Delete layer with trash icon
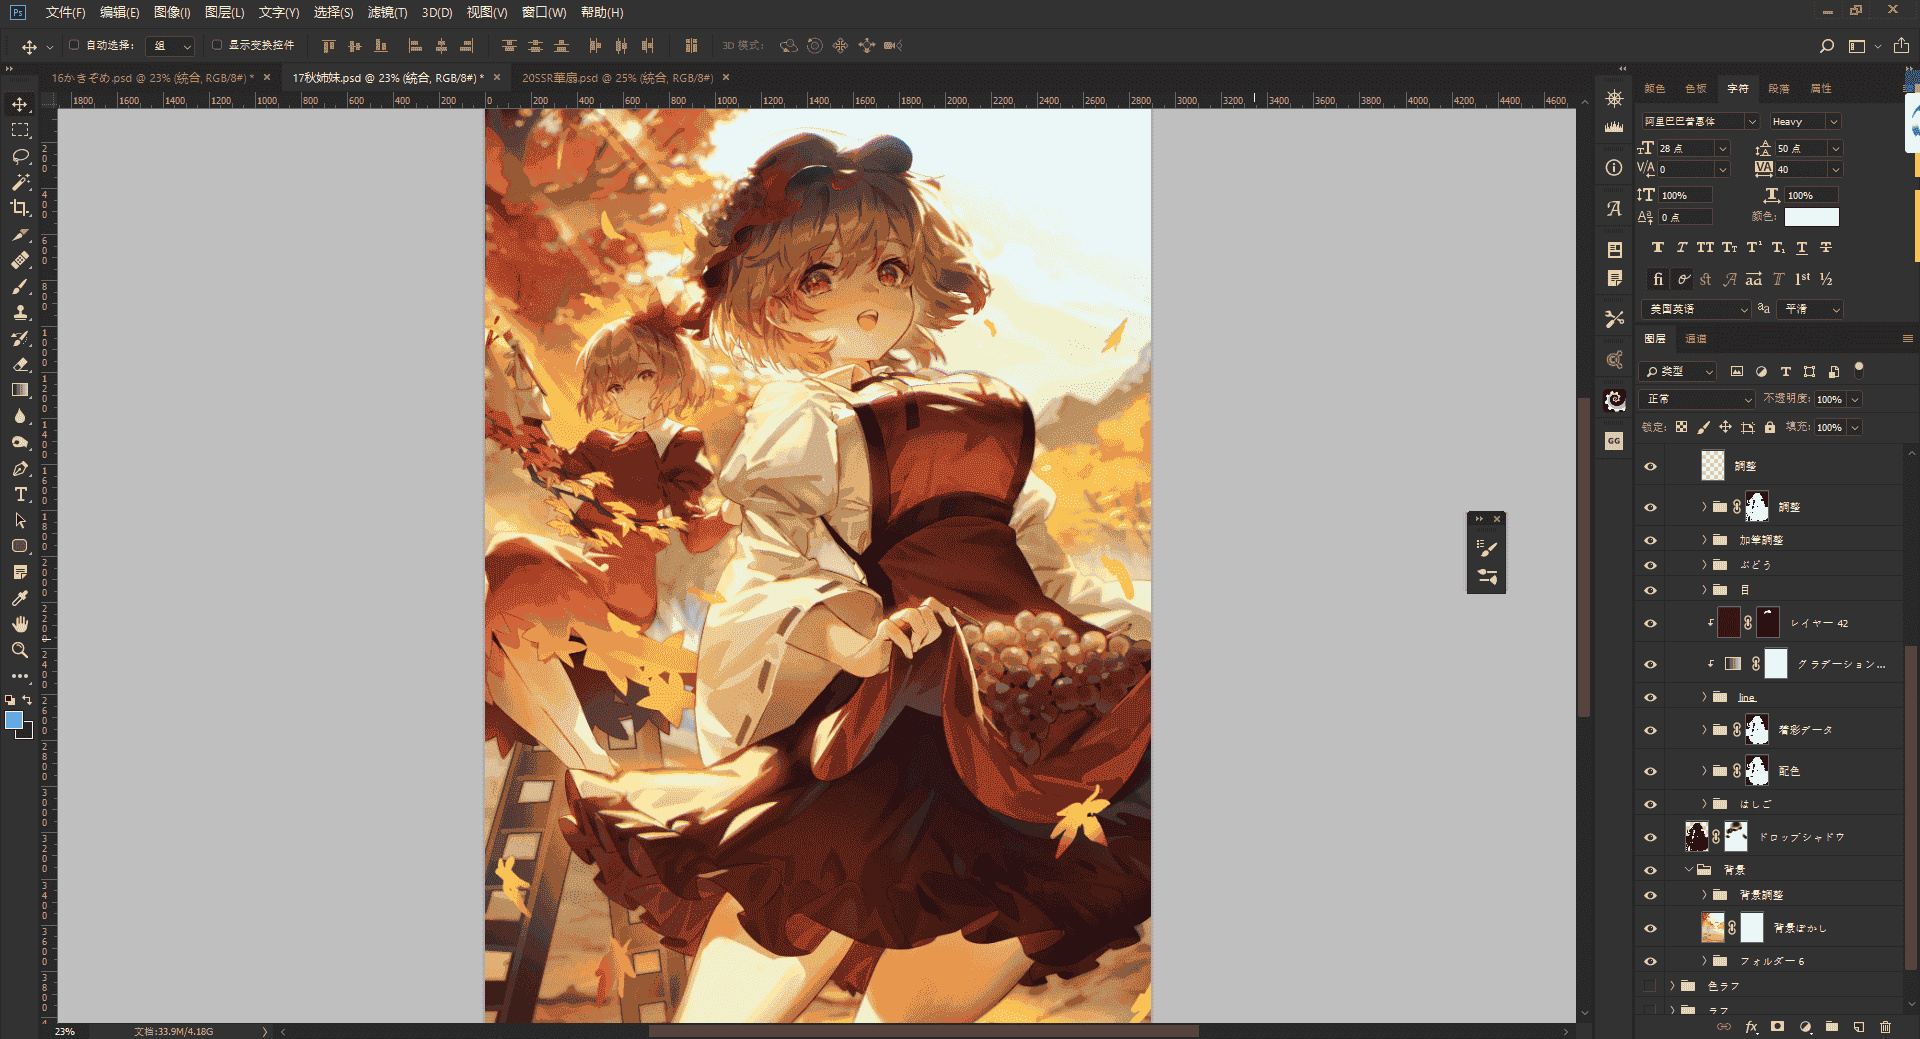Screen dimensions: 1920x1039 (x=1885, y=1027)
